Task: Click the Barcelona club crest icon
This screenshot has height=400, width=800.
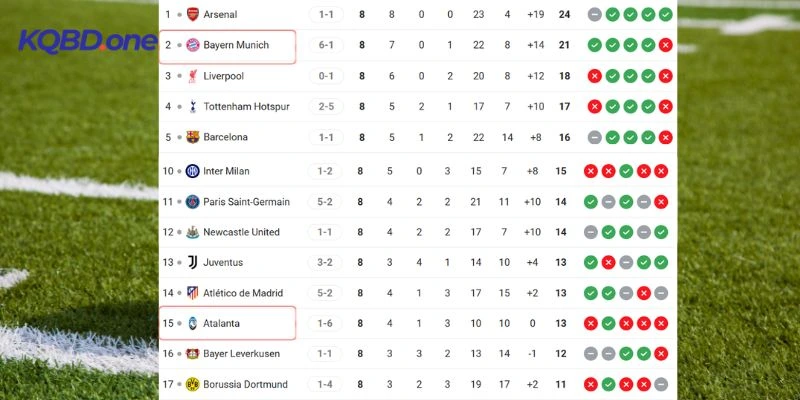Action: 193,137
